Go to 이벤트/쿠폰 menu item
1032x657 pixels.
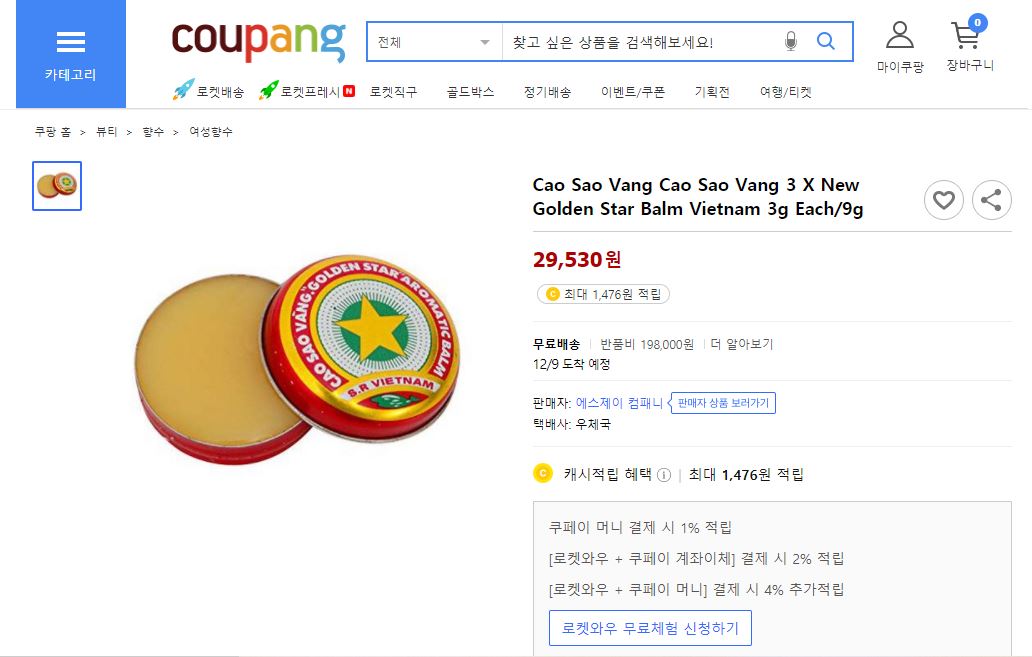632,92
